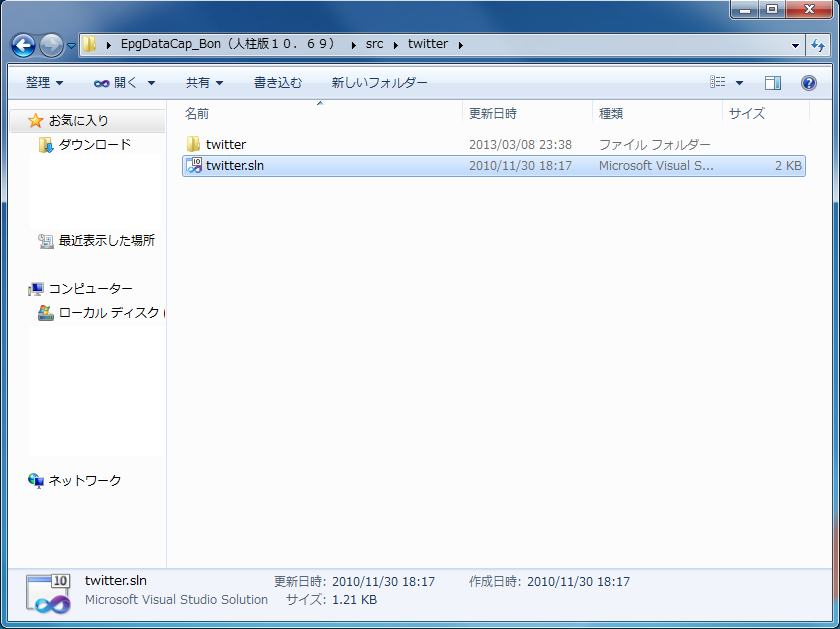Viewport: 840px width, 629px height.
Task: Expand arrow between src and twitter
Action: coord(396,45)
